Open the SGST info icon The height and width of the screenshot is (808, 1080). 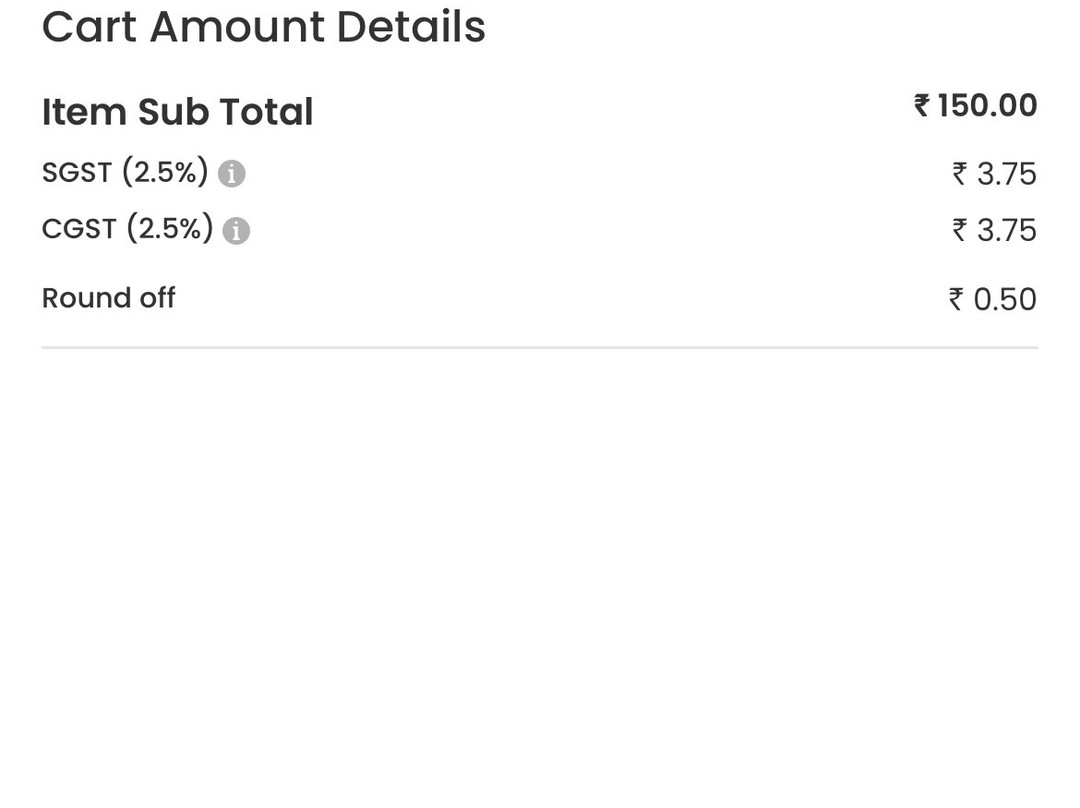[x=231, y=174]
